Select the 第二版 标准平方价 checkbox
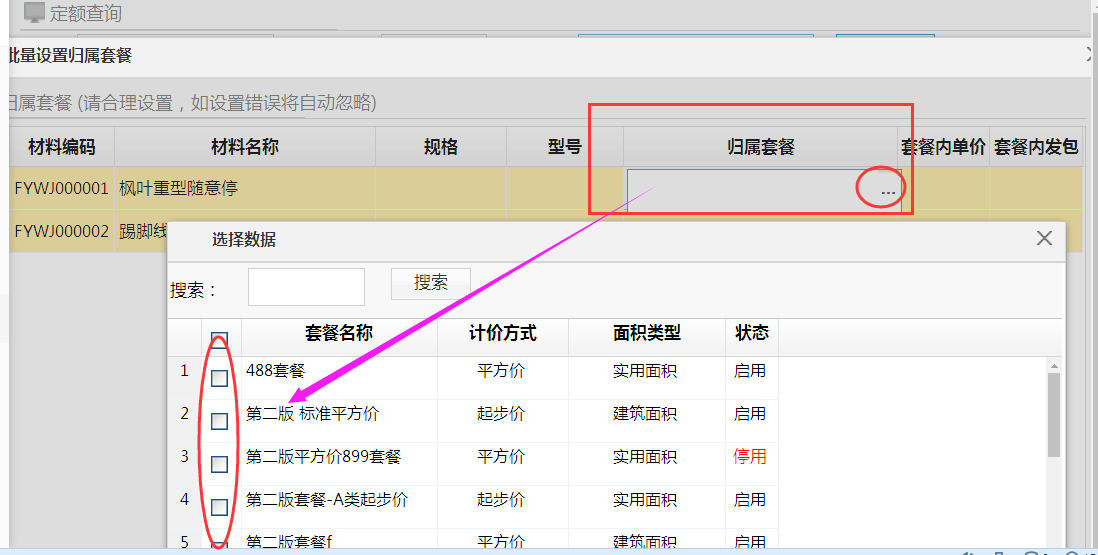This screenshot has height=555, width=1098. [x=219, y=421]
